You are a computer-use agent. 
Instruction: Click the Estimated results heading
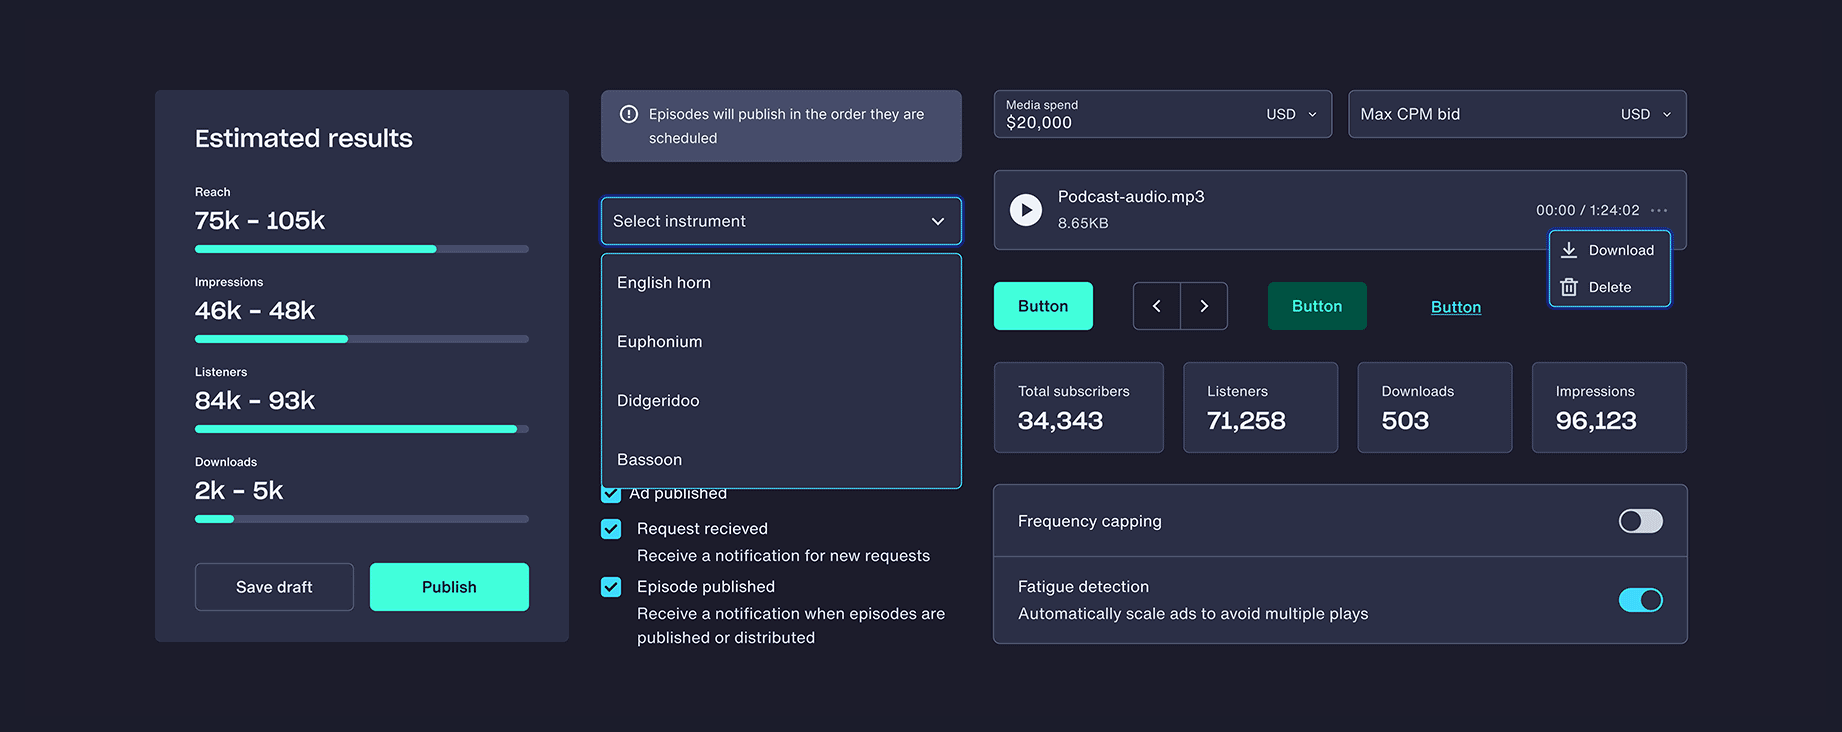[x=304, y=138]
